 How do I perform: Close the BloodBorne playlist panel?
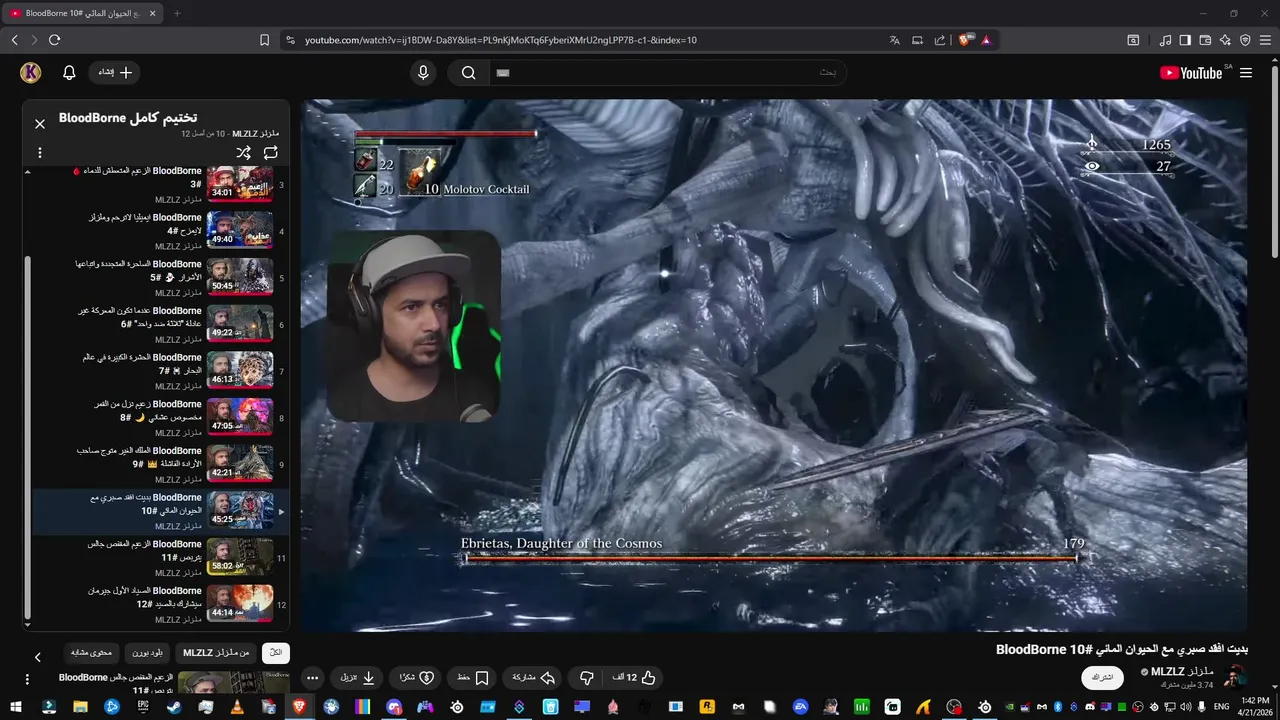coord(40,124)
